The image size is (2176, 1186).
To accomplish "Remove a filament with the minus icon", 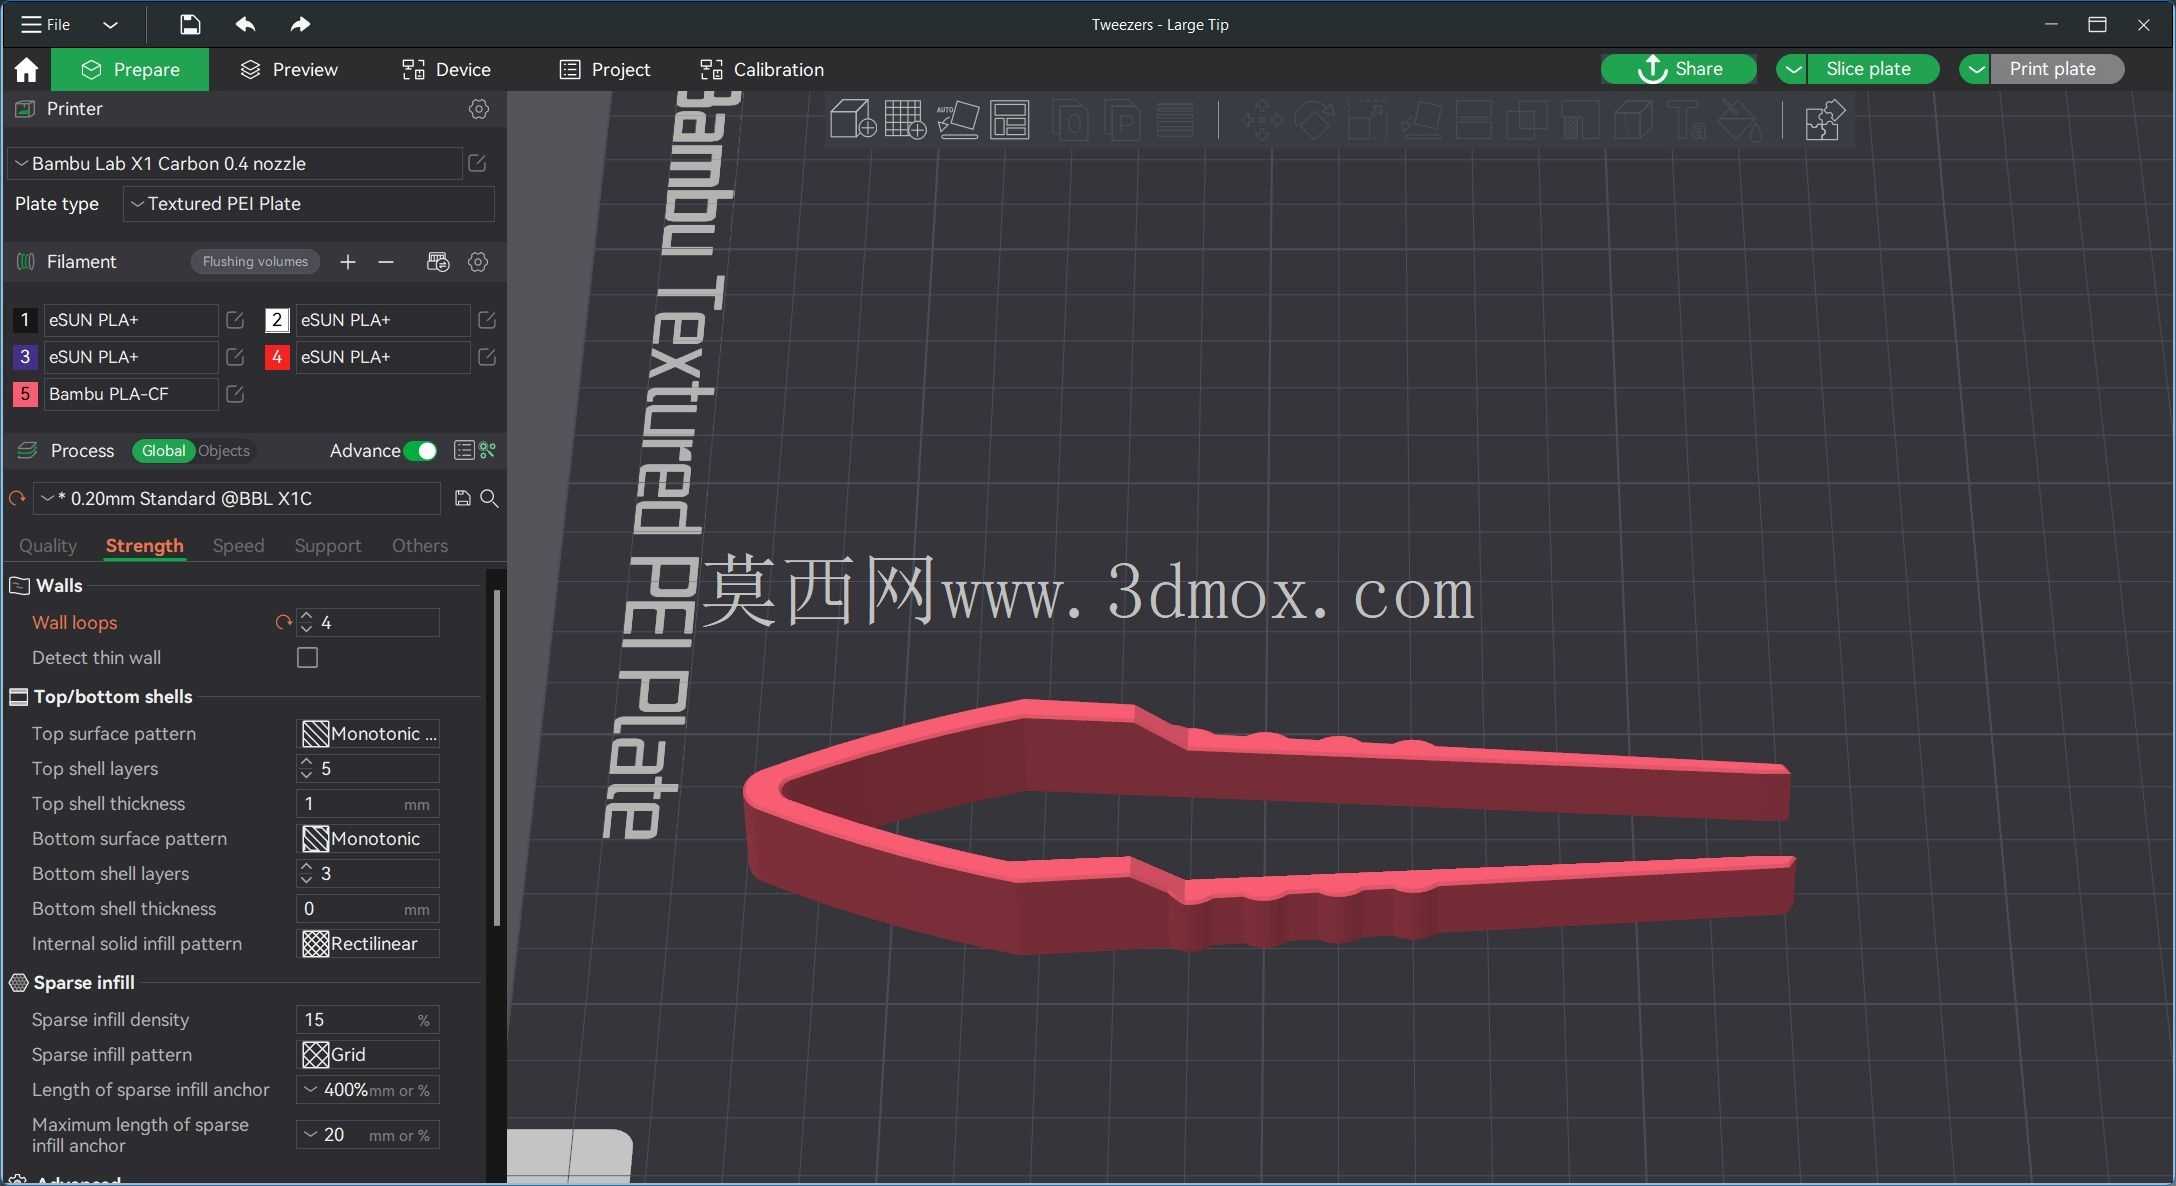I will (x=386, y=262).
